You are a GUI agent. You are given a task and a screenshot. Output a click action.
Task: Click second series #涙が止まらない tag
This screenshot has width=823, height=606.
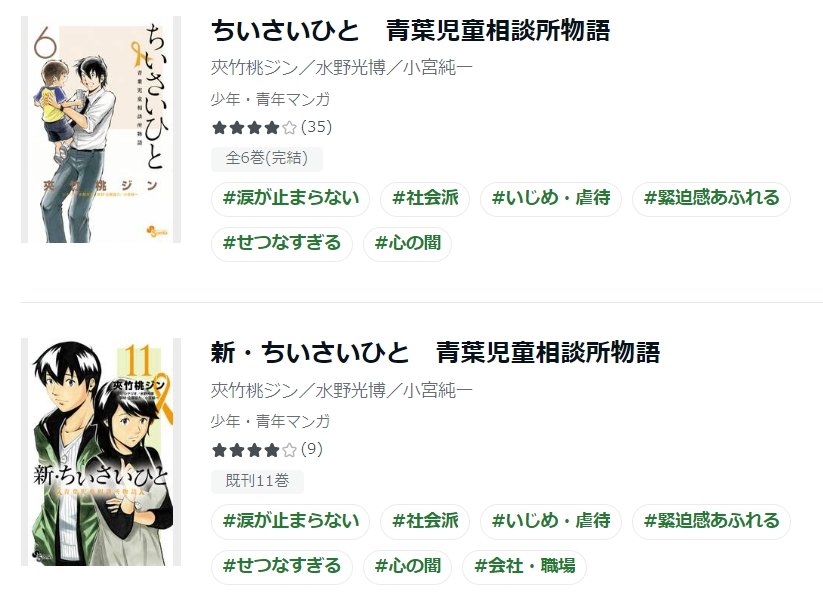pos(291,521)
